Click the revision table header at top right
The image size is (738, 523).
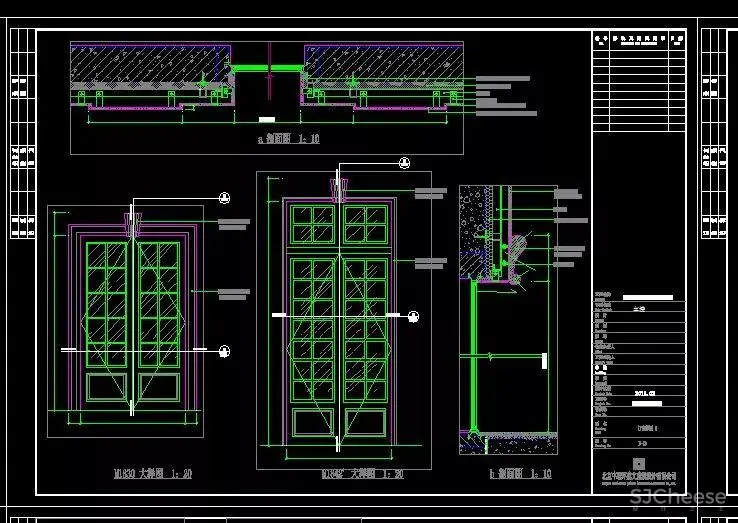638,41
